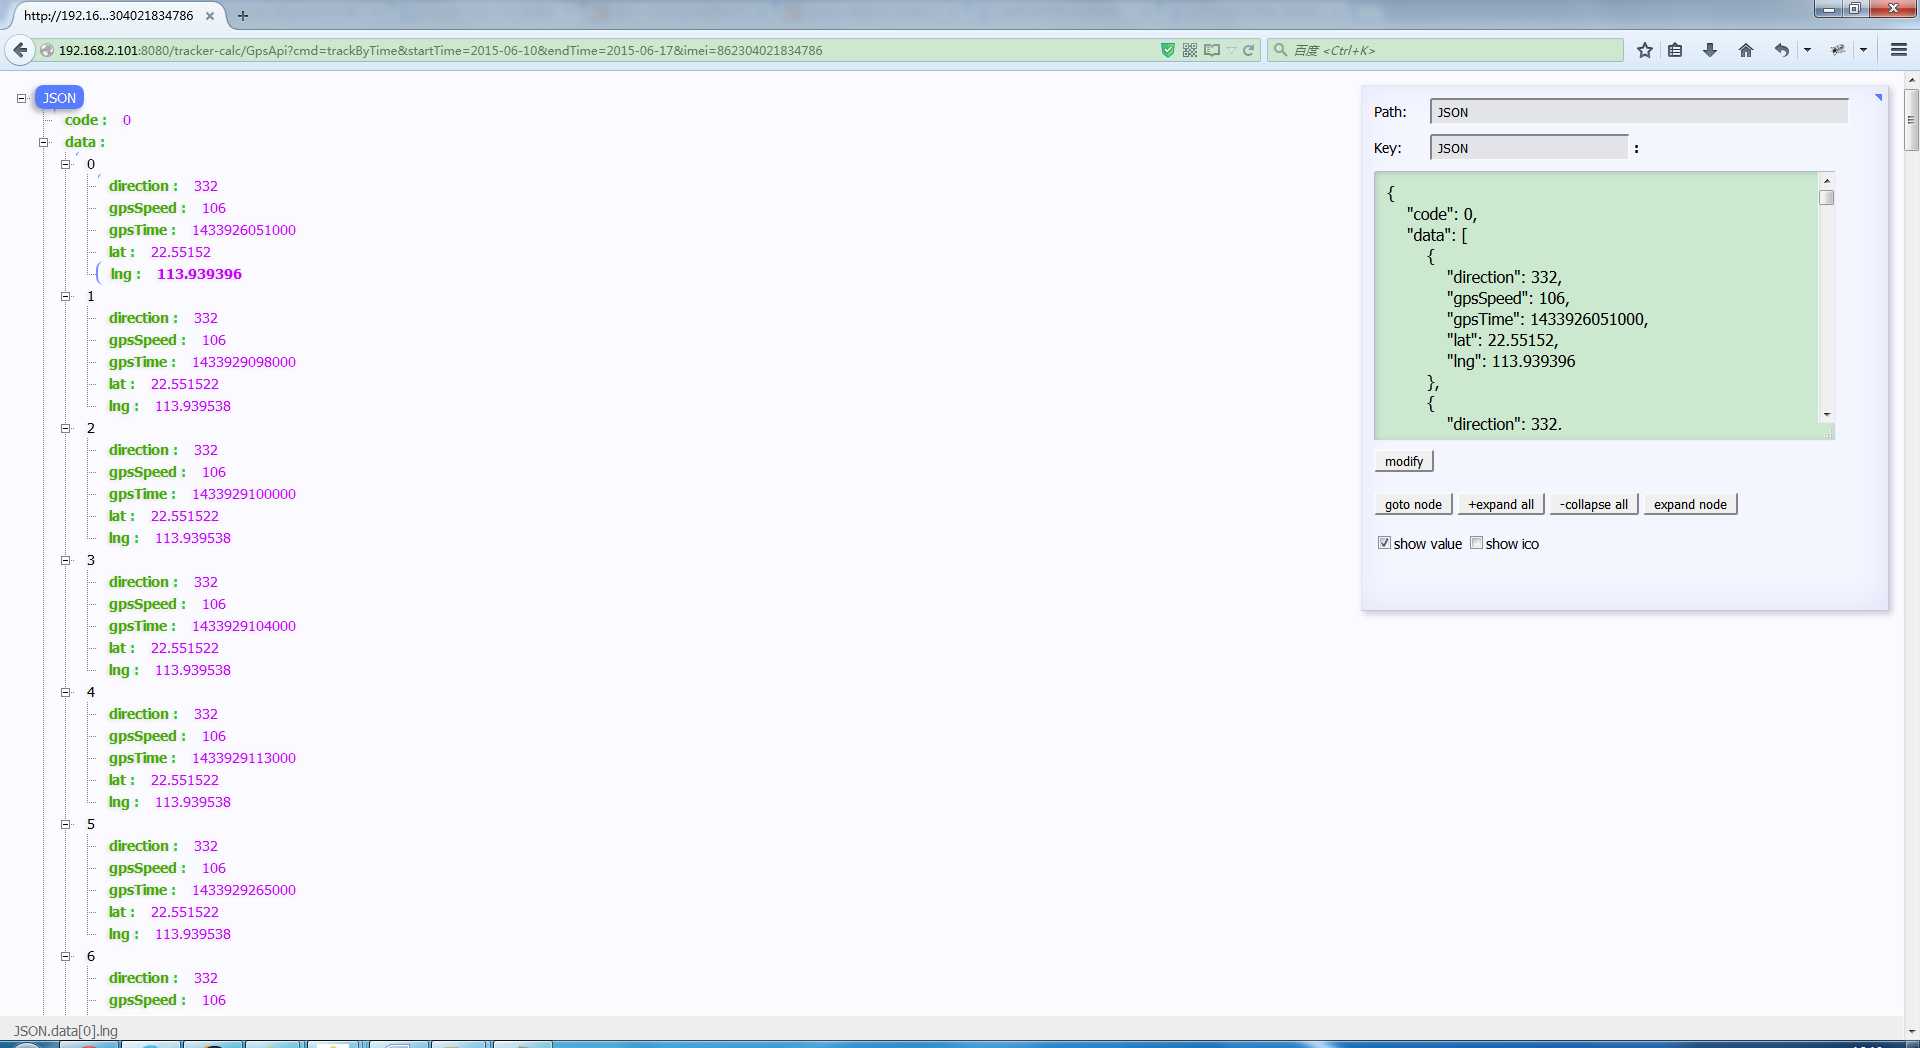Bookmark this page with star icon

(x=1645, y=50)
